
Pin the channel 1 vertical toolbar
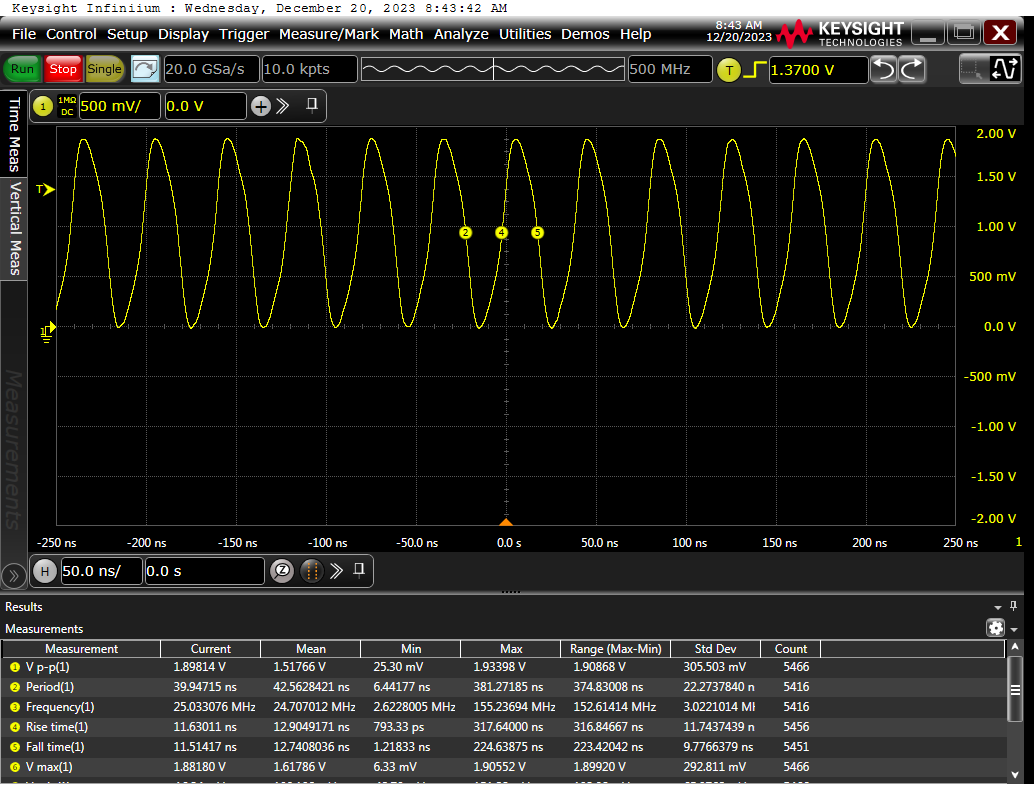point(312,106)
